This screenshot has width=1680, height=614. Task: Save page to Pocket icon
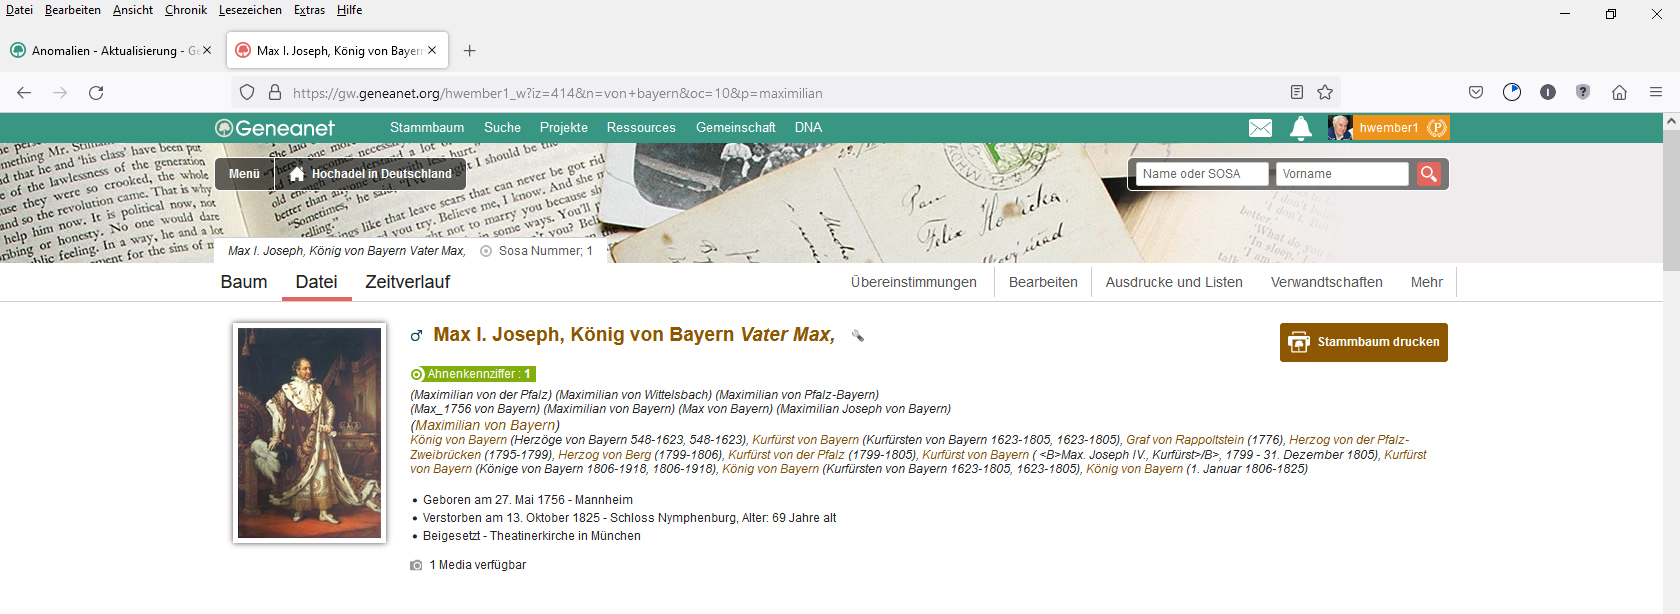[1476, 93]
